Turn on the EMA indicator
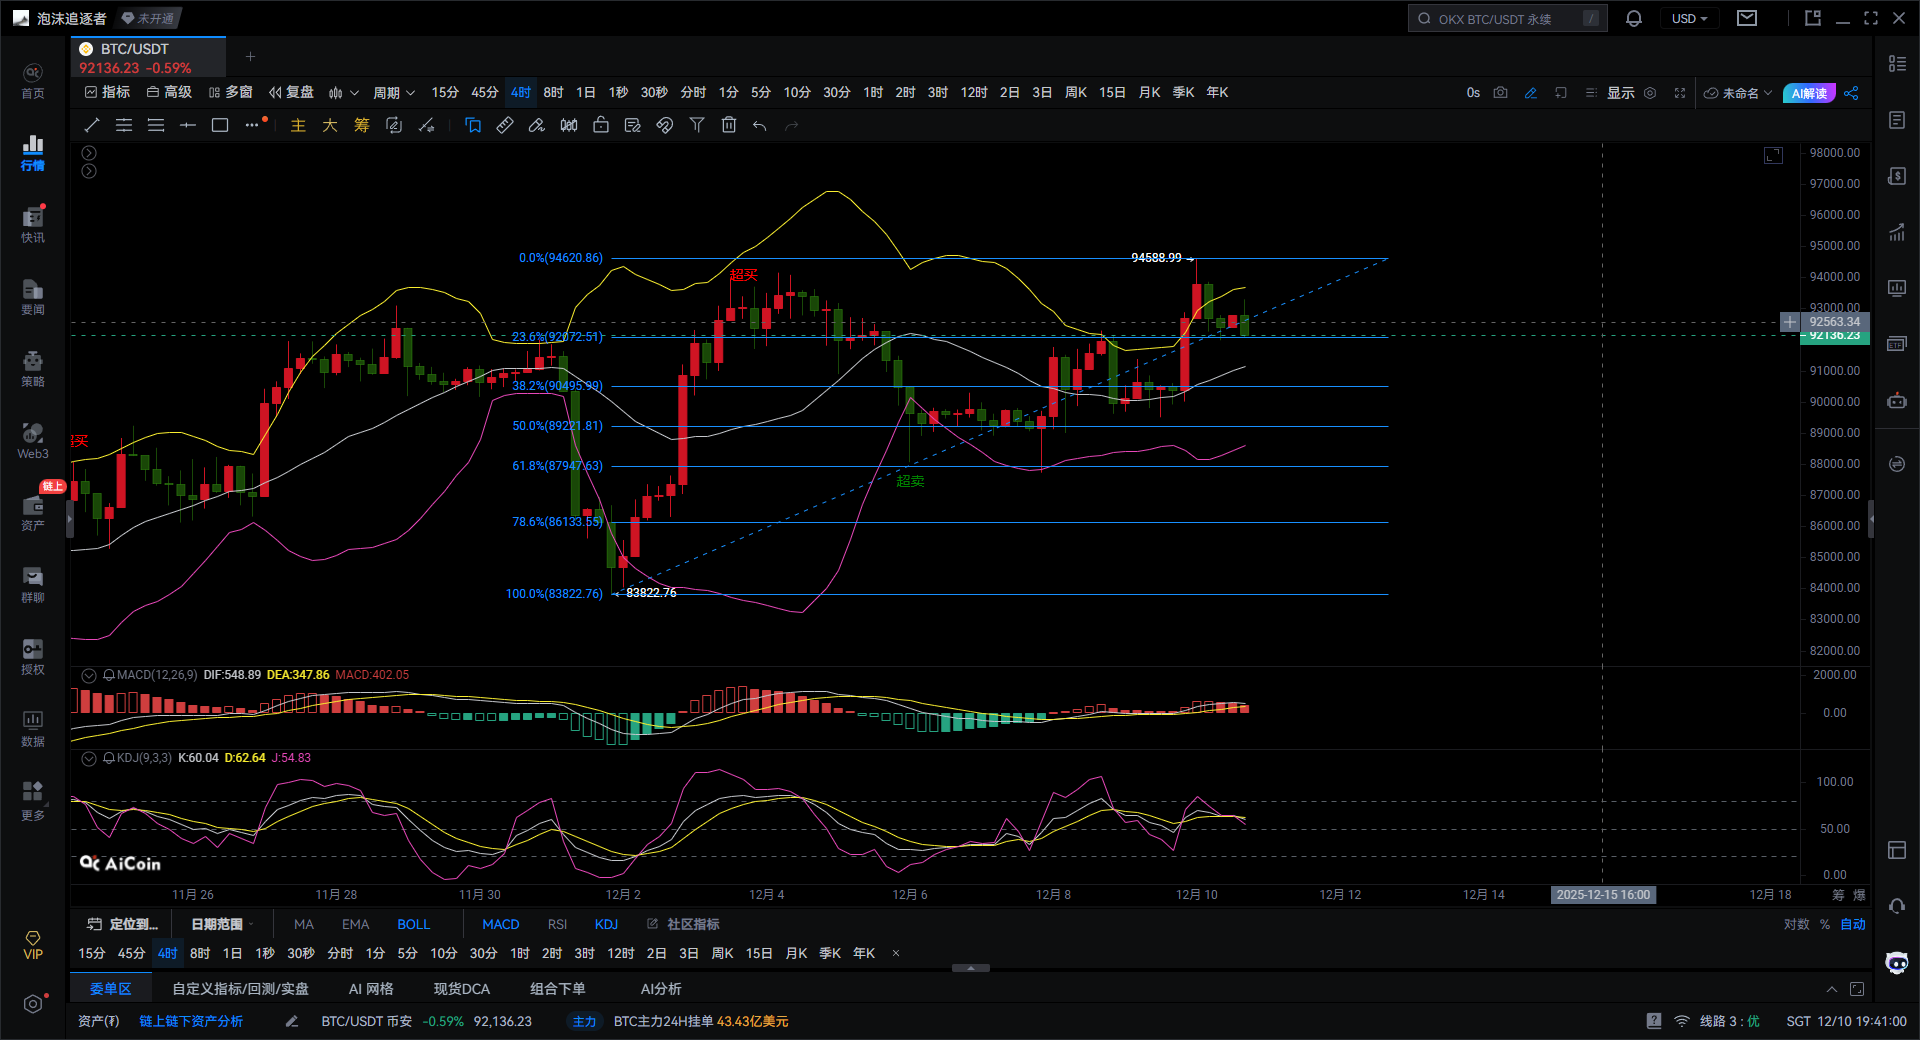 point(355,924)
